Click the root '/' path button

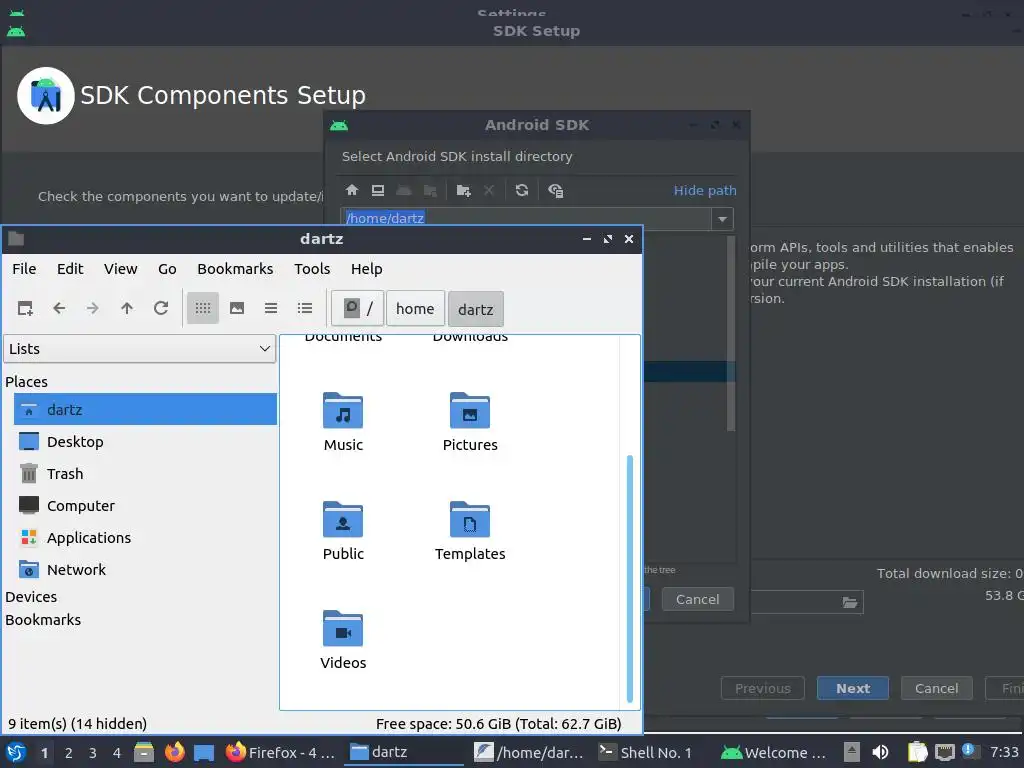tap(357, 308)
